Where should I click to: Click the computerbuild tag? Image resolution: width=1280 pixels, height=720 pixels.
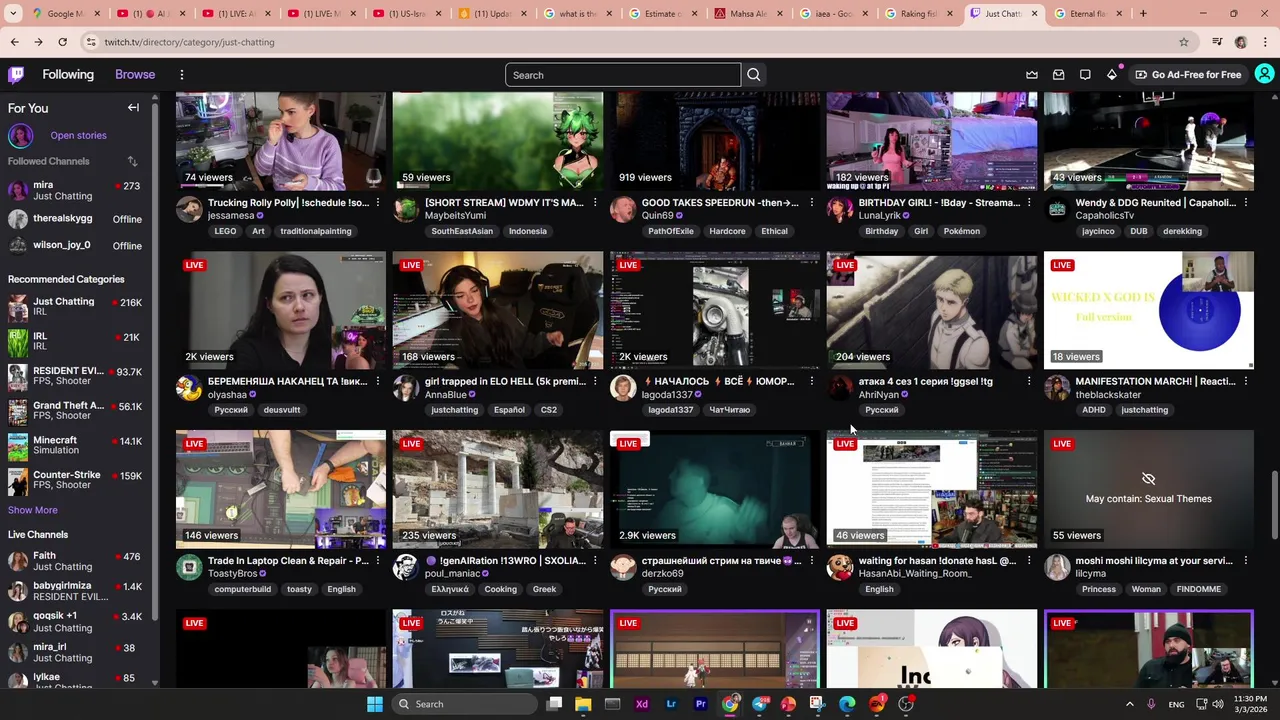pyautogui.click(x=243, y=589)
